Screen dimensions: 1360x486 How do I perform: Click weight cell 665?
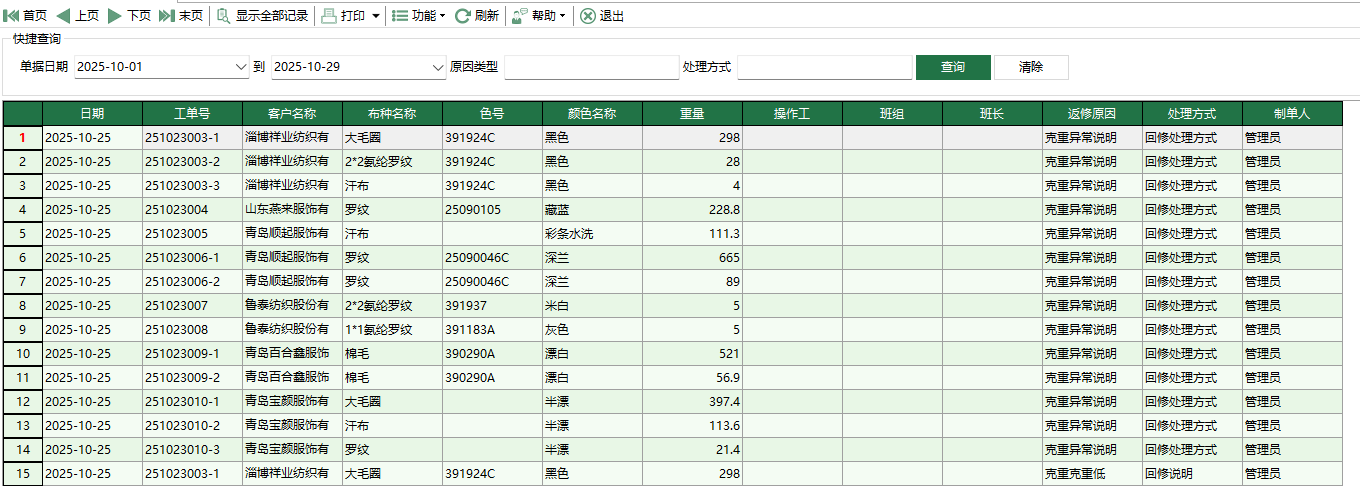click(x=693, y=257)
